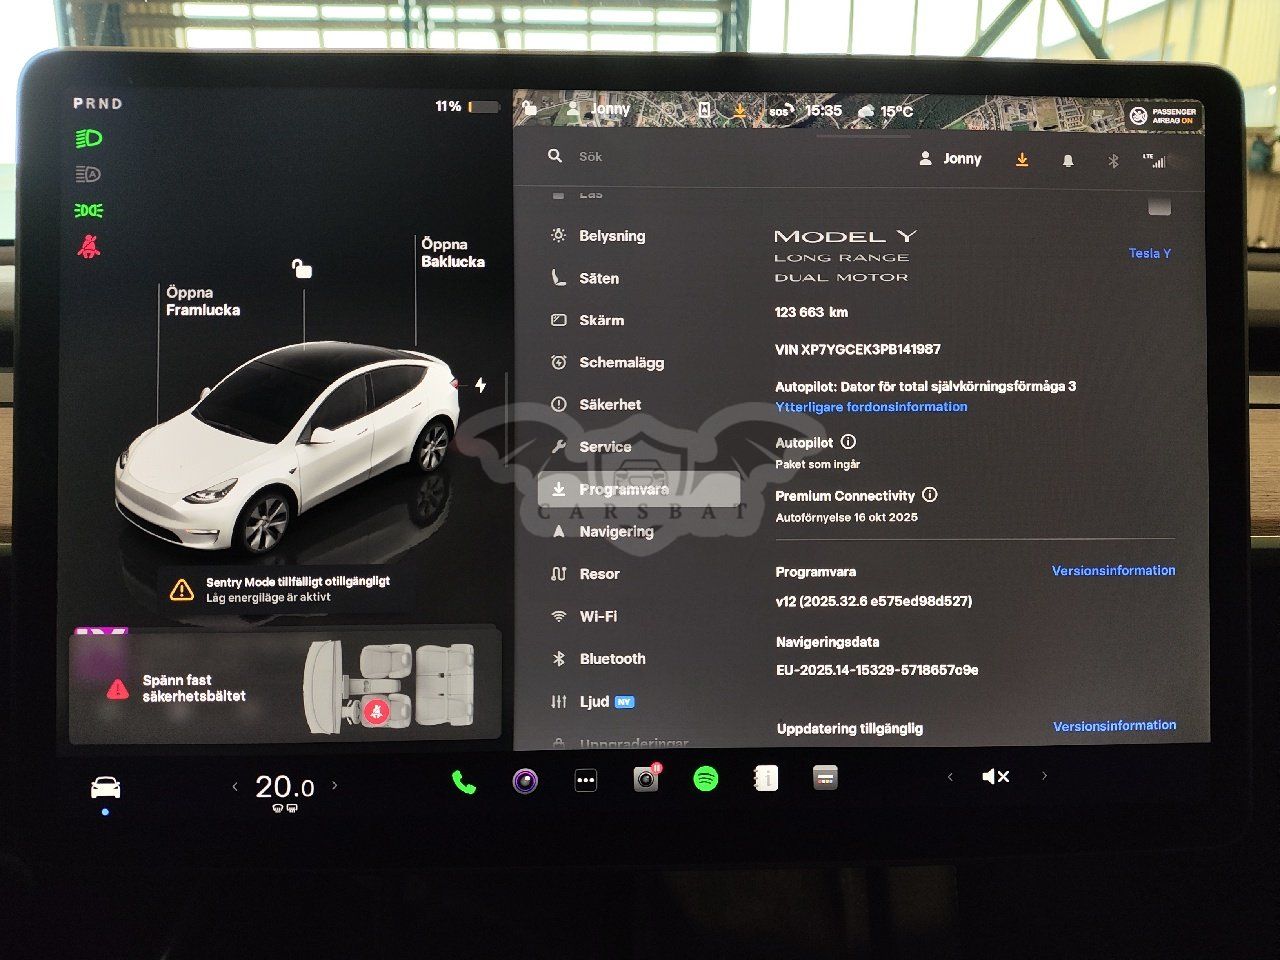Select the Programvara menu item
The image size is (1280, 960).
(640, 489)
